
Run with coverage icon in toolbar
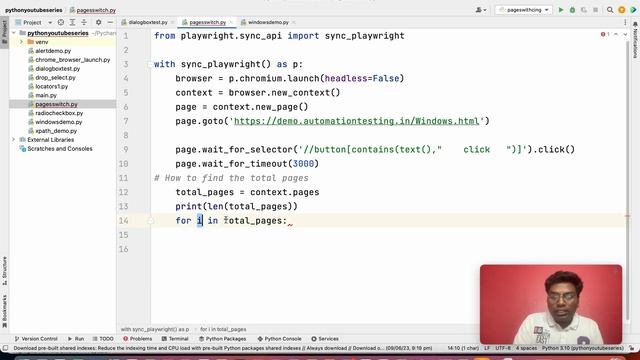pyautogui.click(x=584, y=10)
